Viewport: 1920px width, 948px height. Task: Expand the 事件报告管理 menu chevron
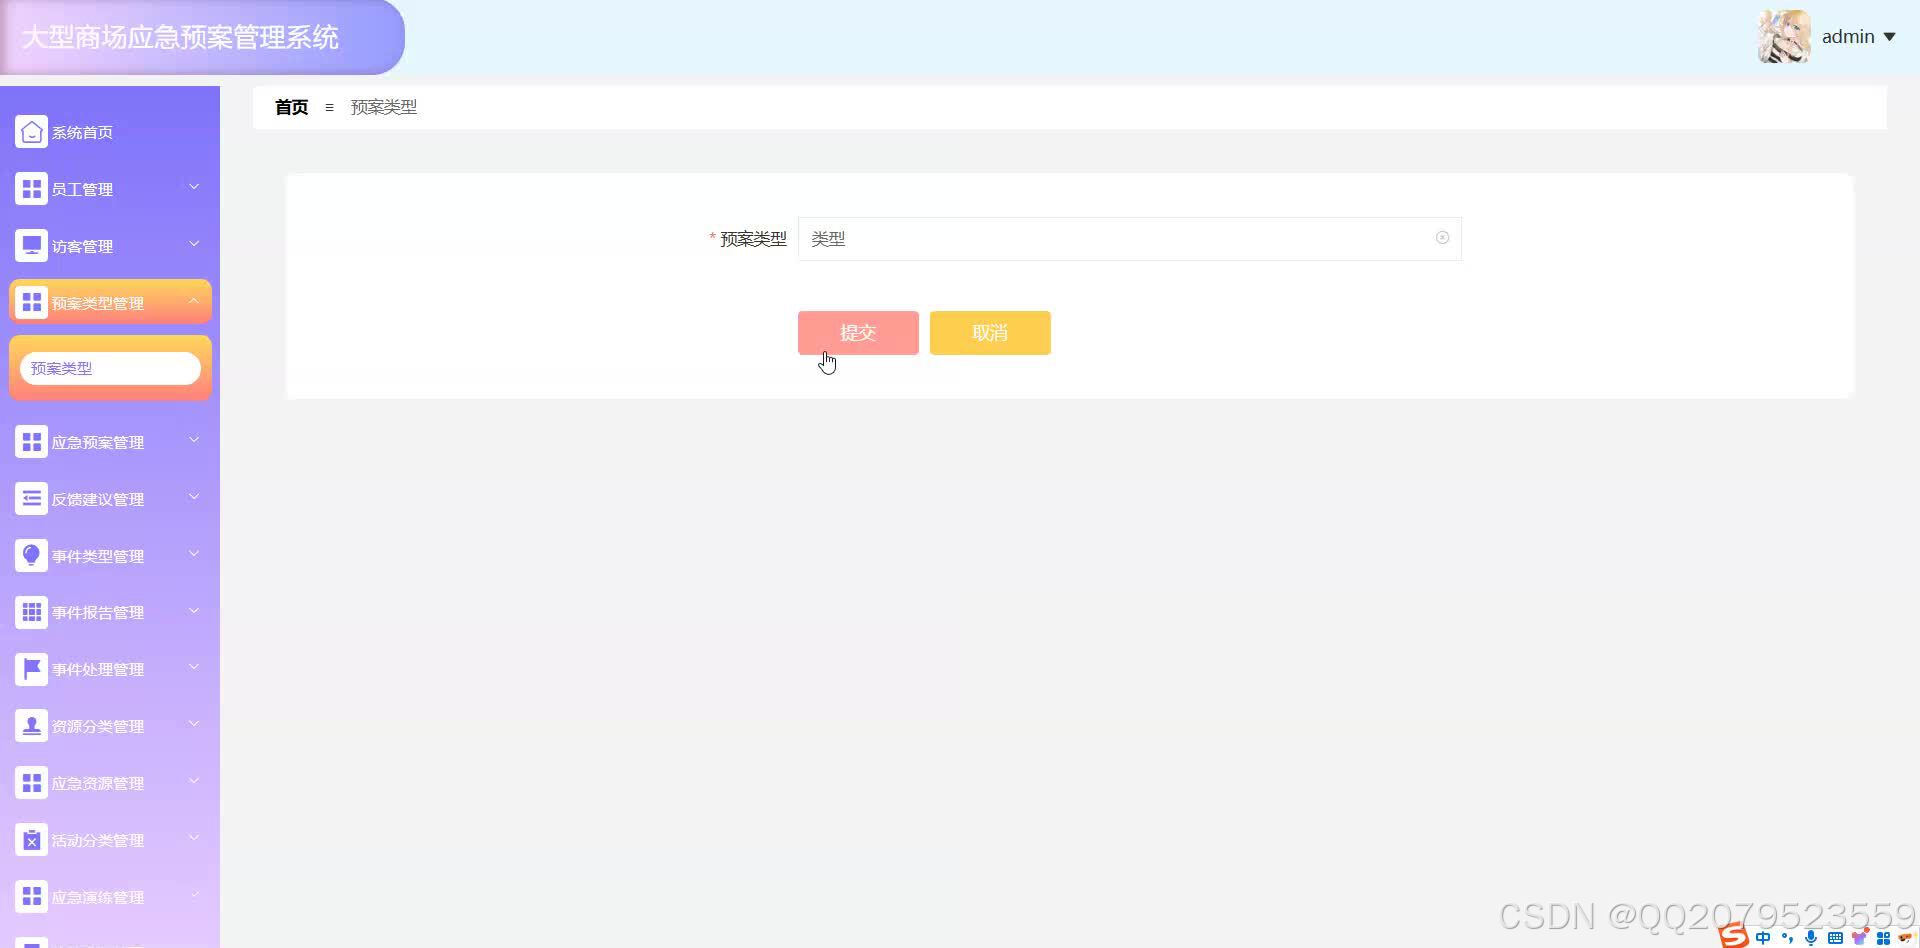(x=194, y=610)
